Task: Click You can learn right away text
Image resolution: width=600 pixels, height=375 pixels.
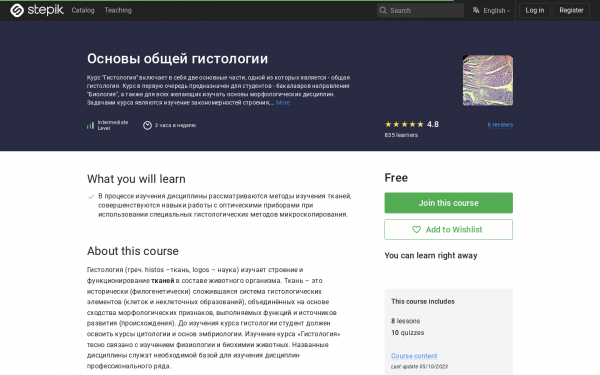Action: pos(431,256)
